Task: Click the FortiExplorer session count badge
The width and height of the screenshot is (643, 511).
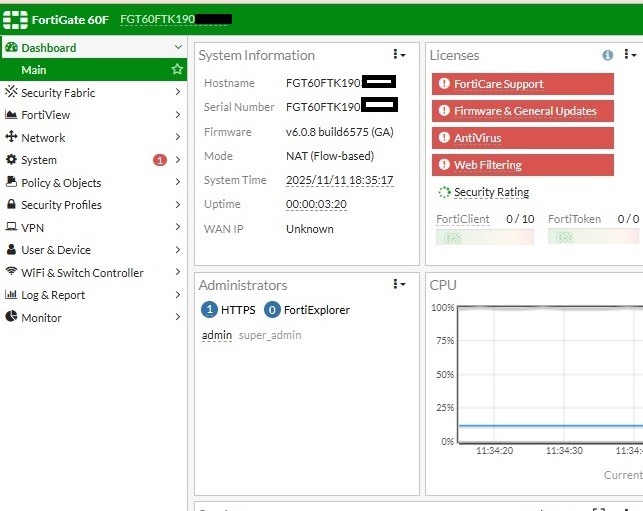Action: click(x=272, y=310)
